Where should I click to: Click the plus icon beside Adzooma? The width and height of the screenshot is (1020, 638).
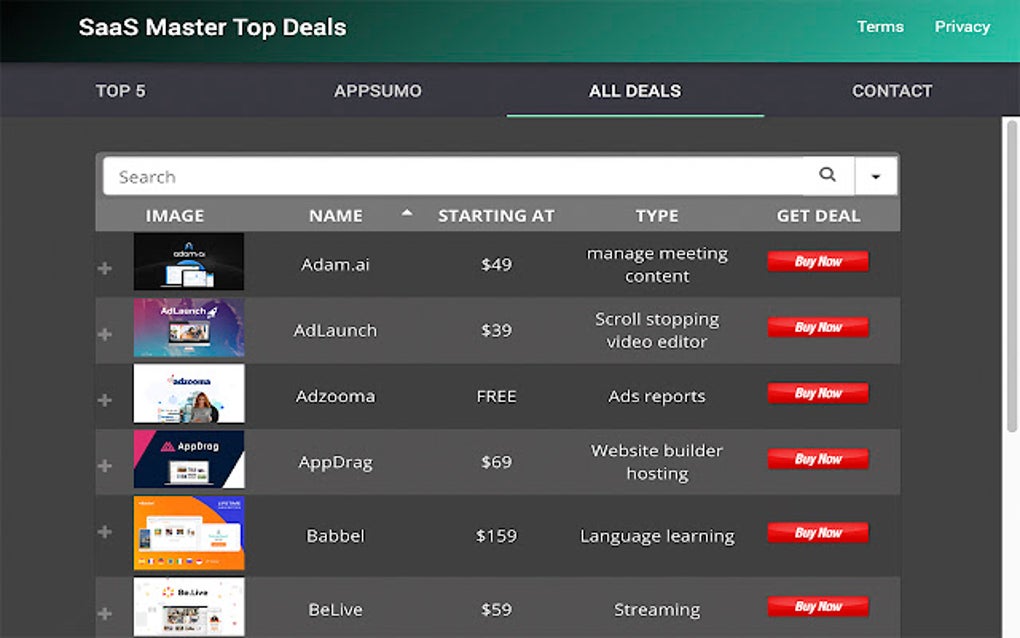click(104, 396)
